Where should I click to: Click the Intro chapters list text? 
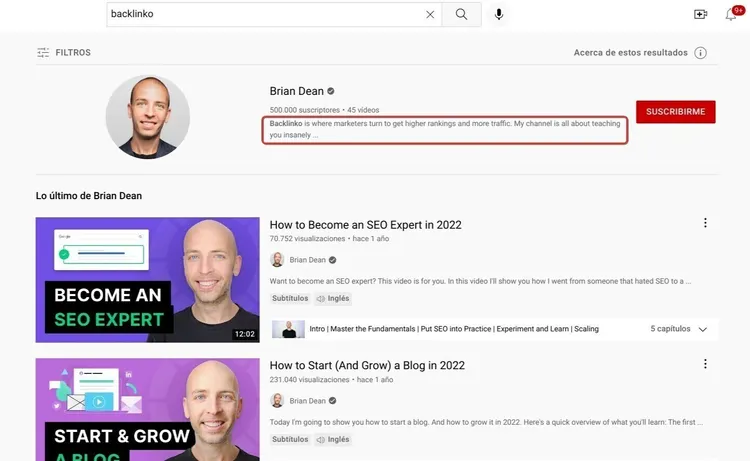(x=454, y=329)
